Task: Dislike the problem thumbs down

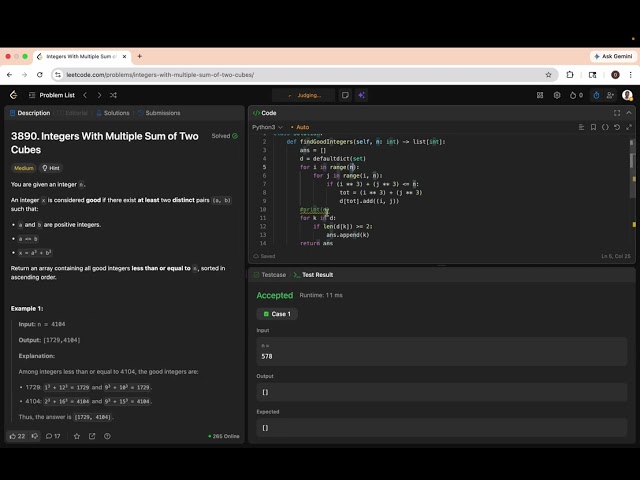Action: click(35, 436)
